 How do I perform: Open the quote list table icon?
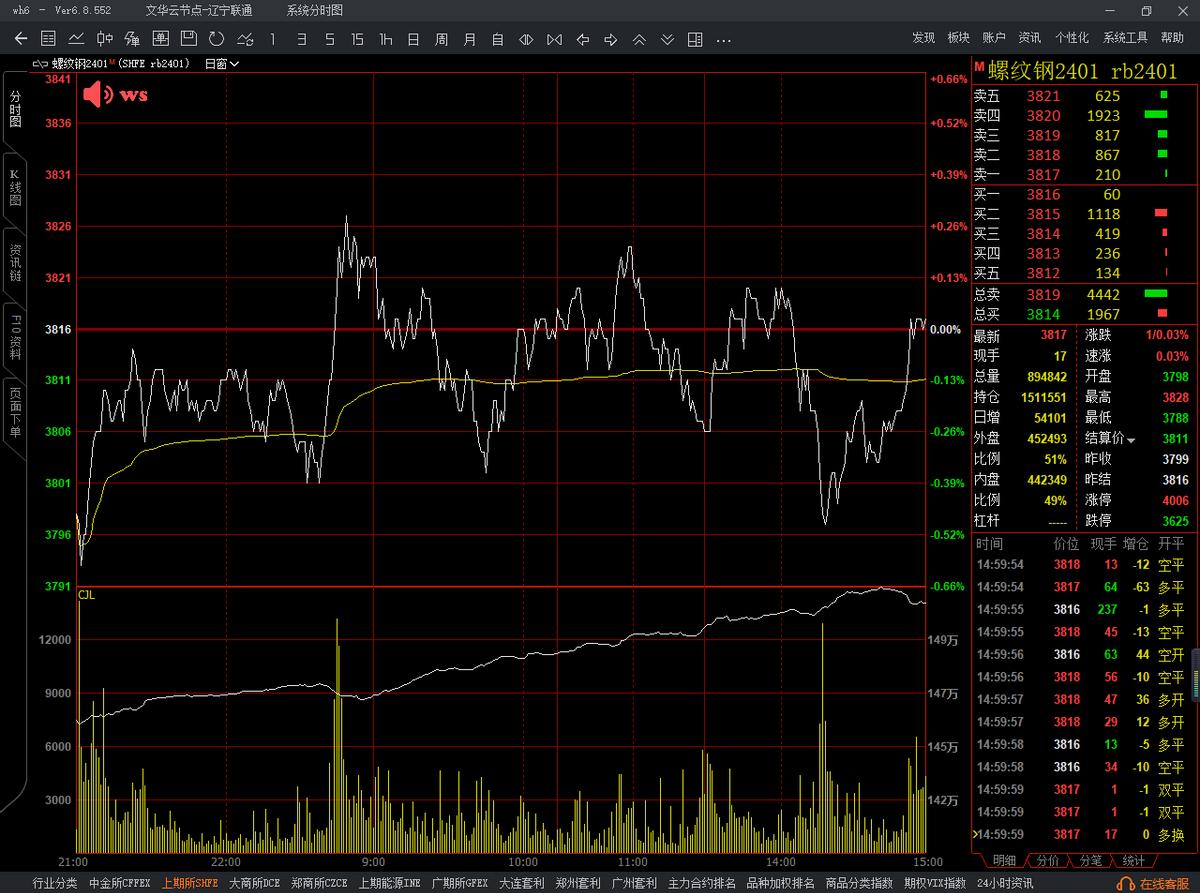[48, 39]
